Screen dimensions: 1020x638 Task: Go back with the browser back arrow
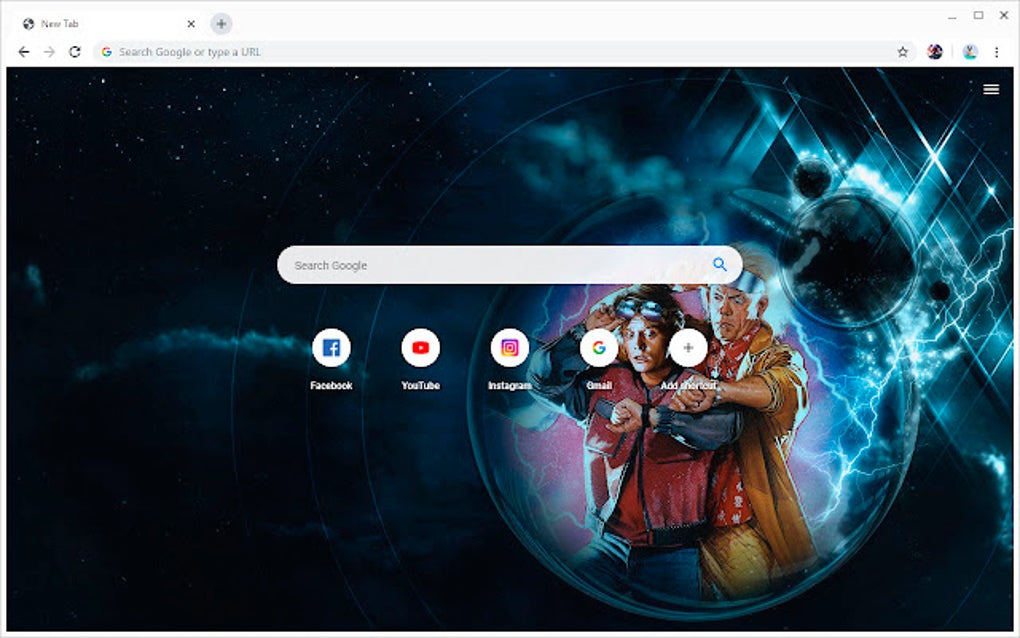coord(23,52)
